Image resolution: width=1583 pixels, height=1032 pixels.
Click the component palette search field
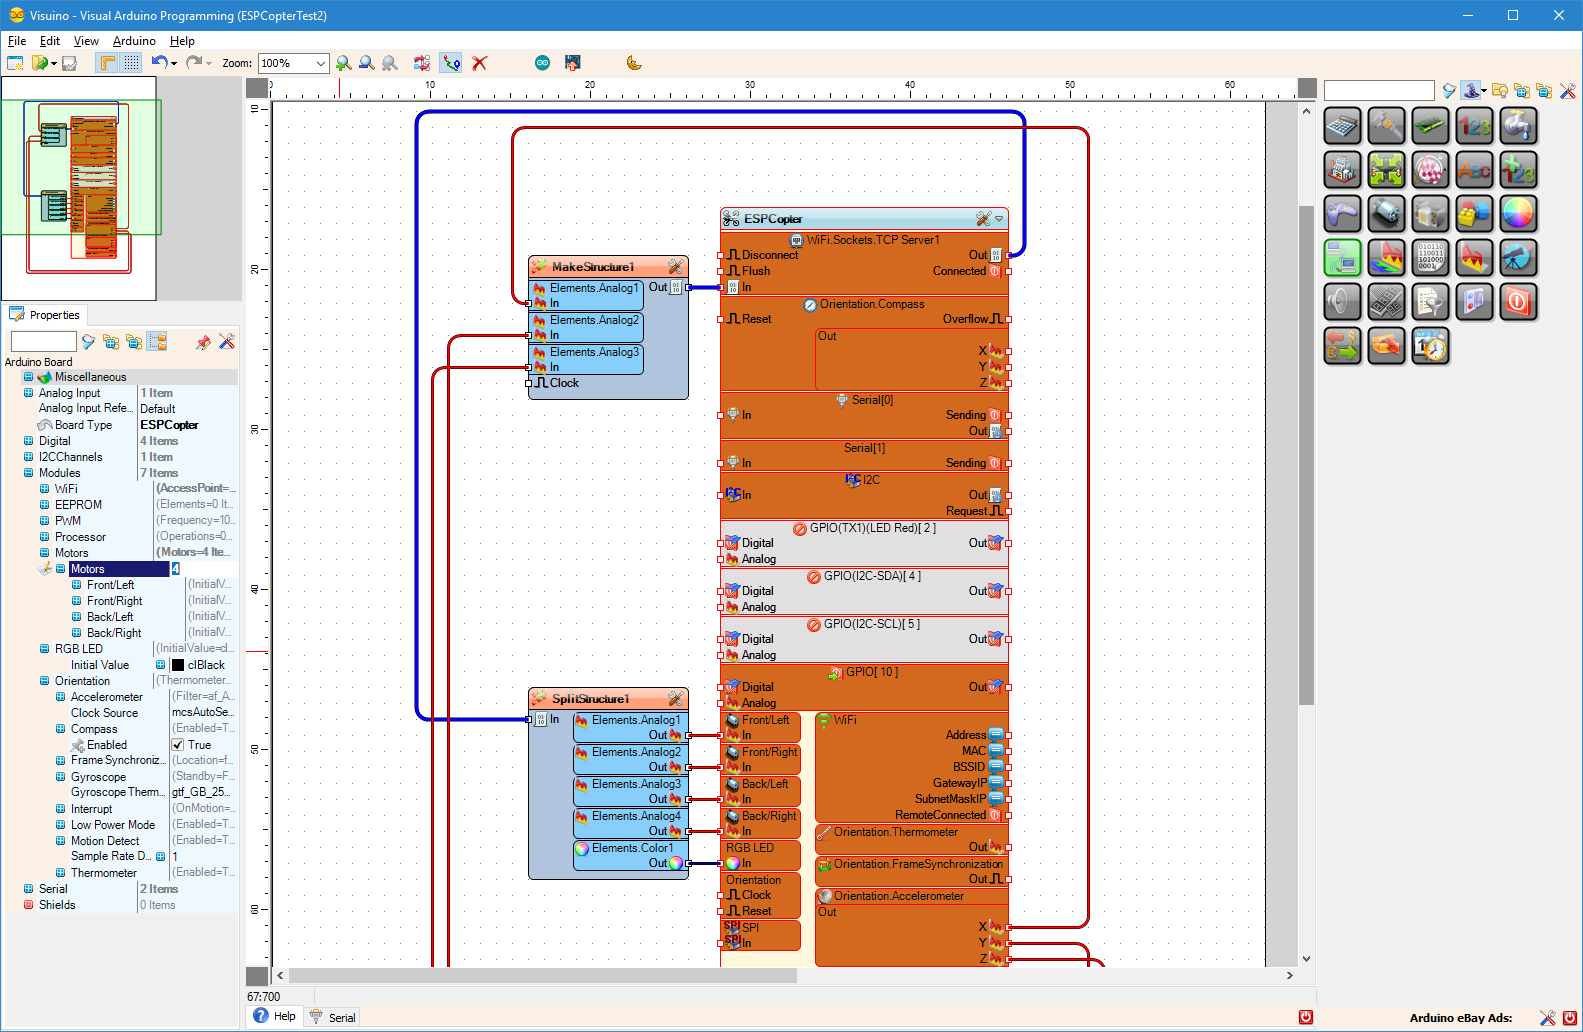click(1378, 91)
